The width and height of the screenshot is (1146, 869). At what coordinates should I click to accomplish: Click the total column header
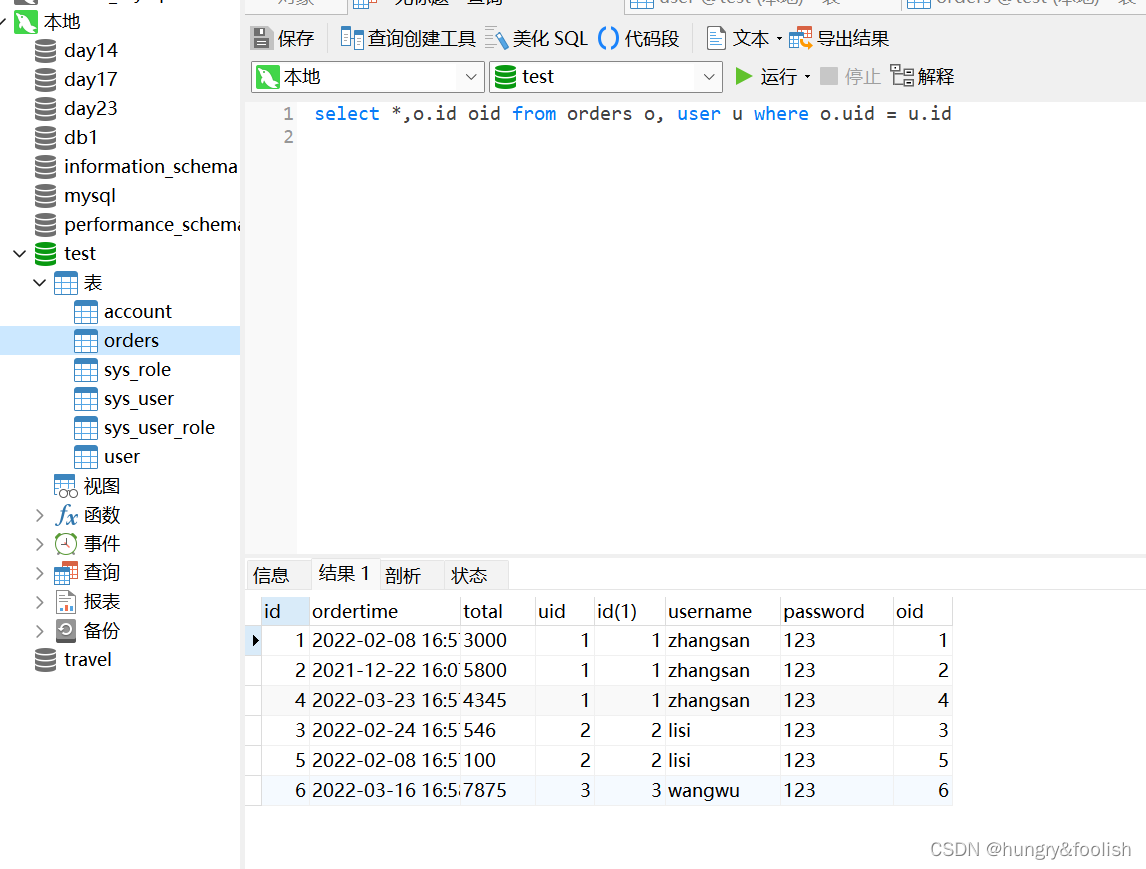click(498, 611)
